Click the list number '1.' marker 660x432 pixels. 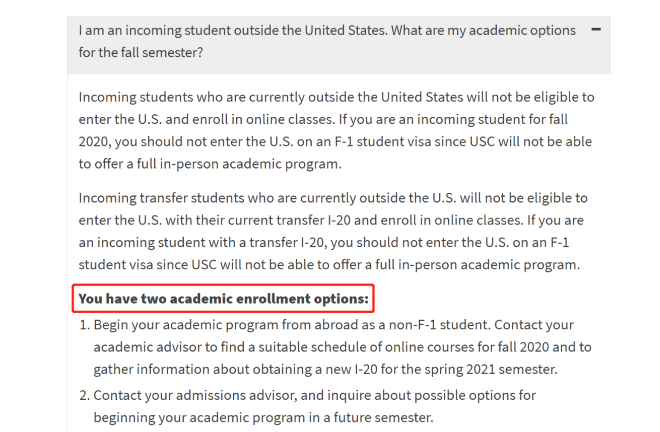click(85, 326)
